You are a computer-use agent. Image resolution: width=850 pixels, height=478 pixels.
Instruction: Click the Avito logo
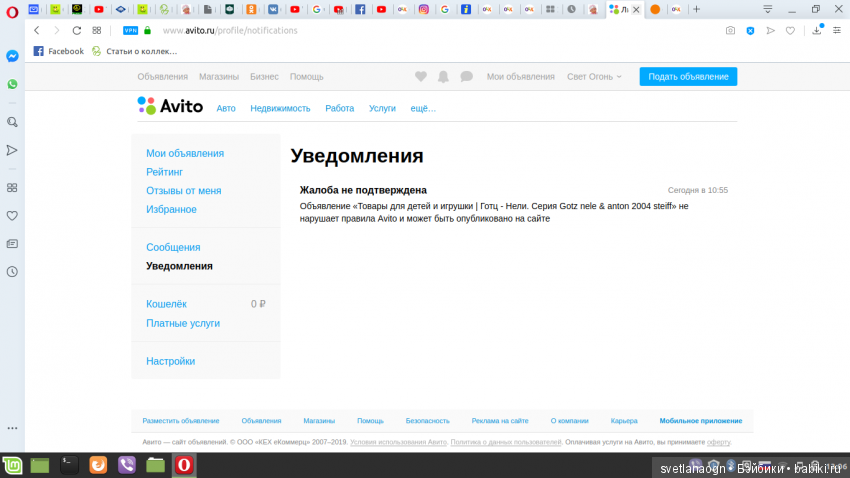(170, 106)
